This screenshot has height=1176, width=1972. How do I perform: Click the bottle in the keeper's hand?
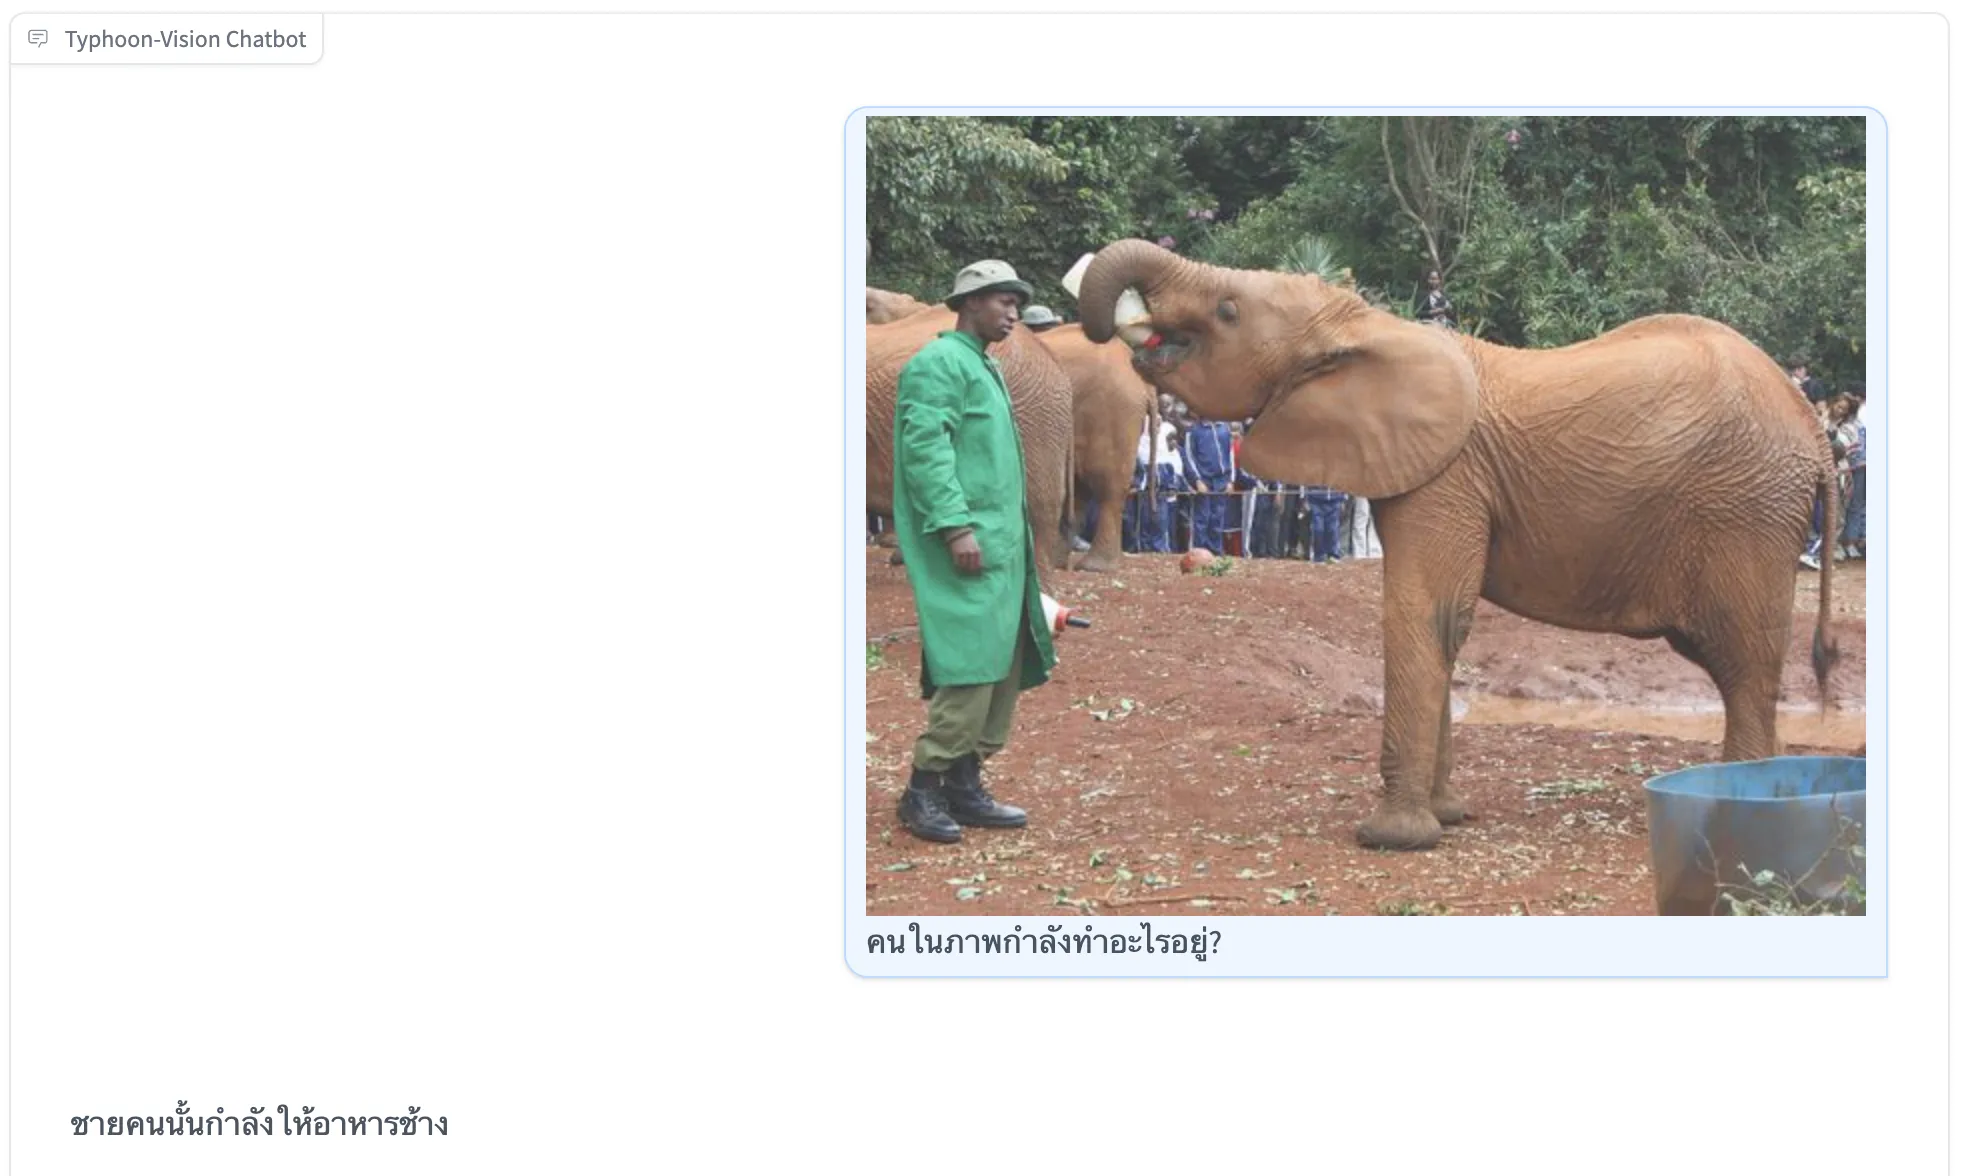pyautogui.click(x=1062, y=613)
